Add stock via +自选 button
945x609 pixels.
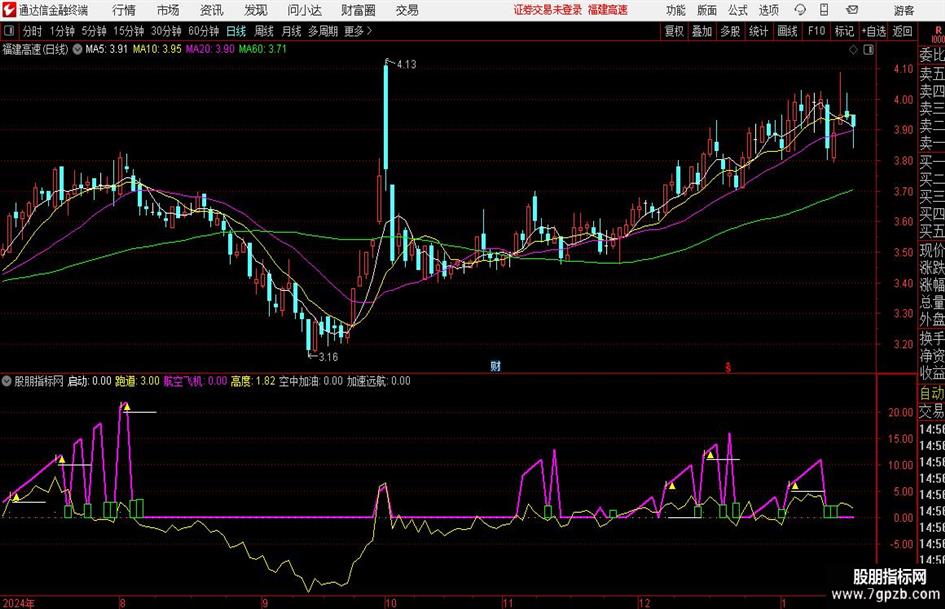tap(873, 31)
